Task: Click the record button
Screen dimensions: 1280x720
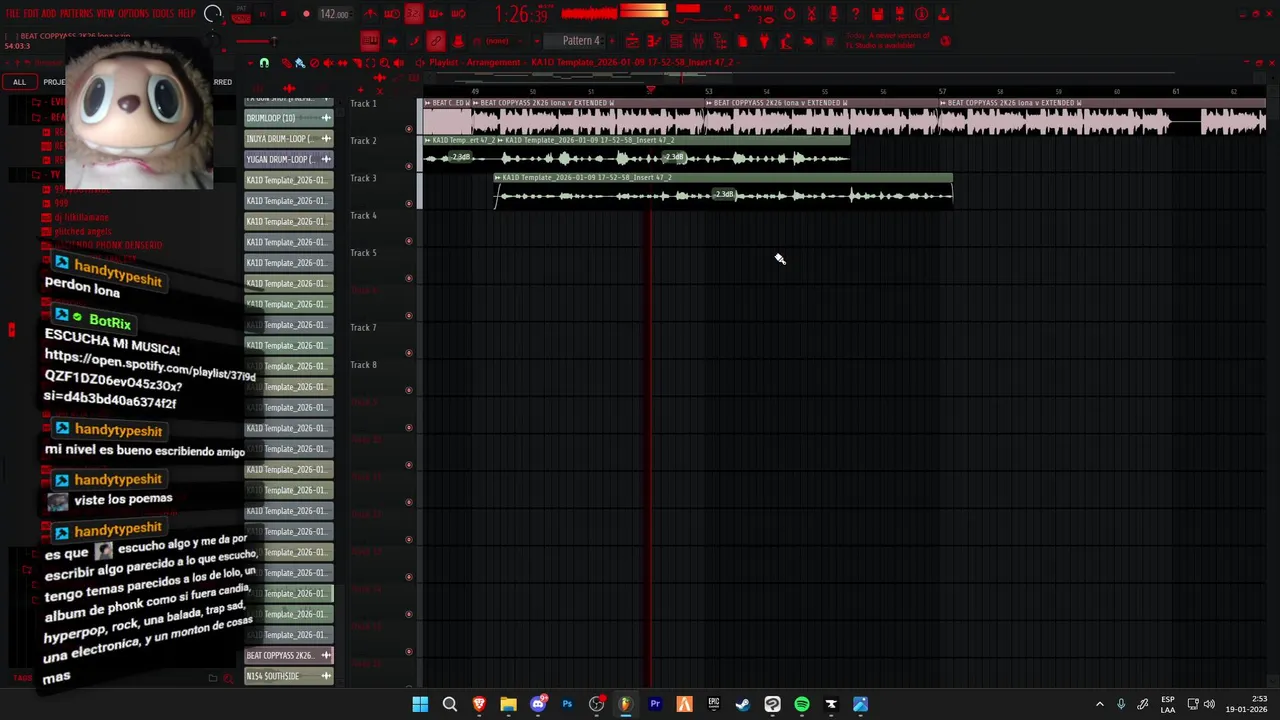Action: (x=306, y=14)
